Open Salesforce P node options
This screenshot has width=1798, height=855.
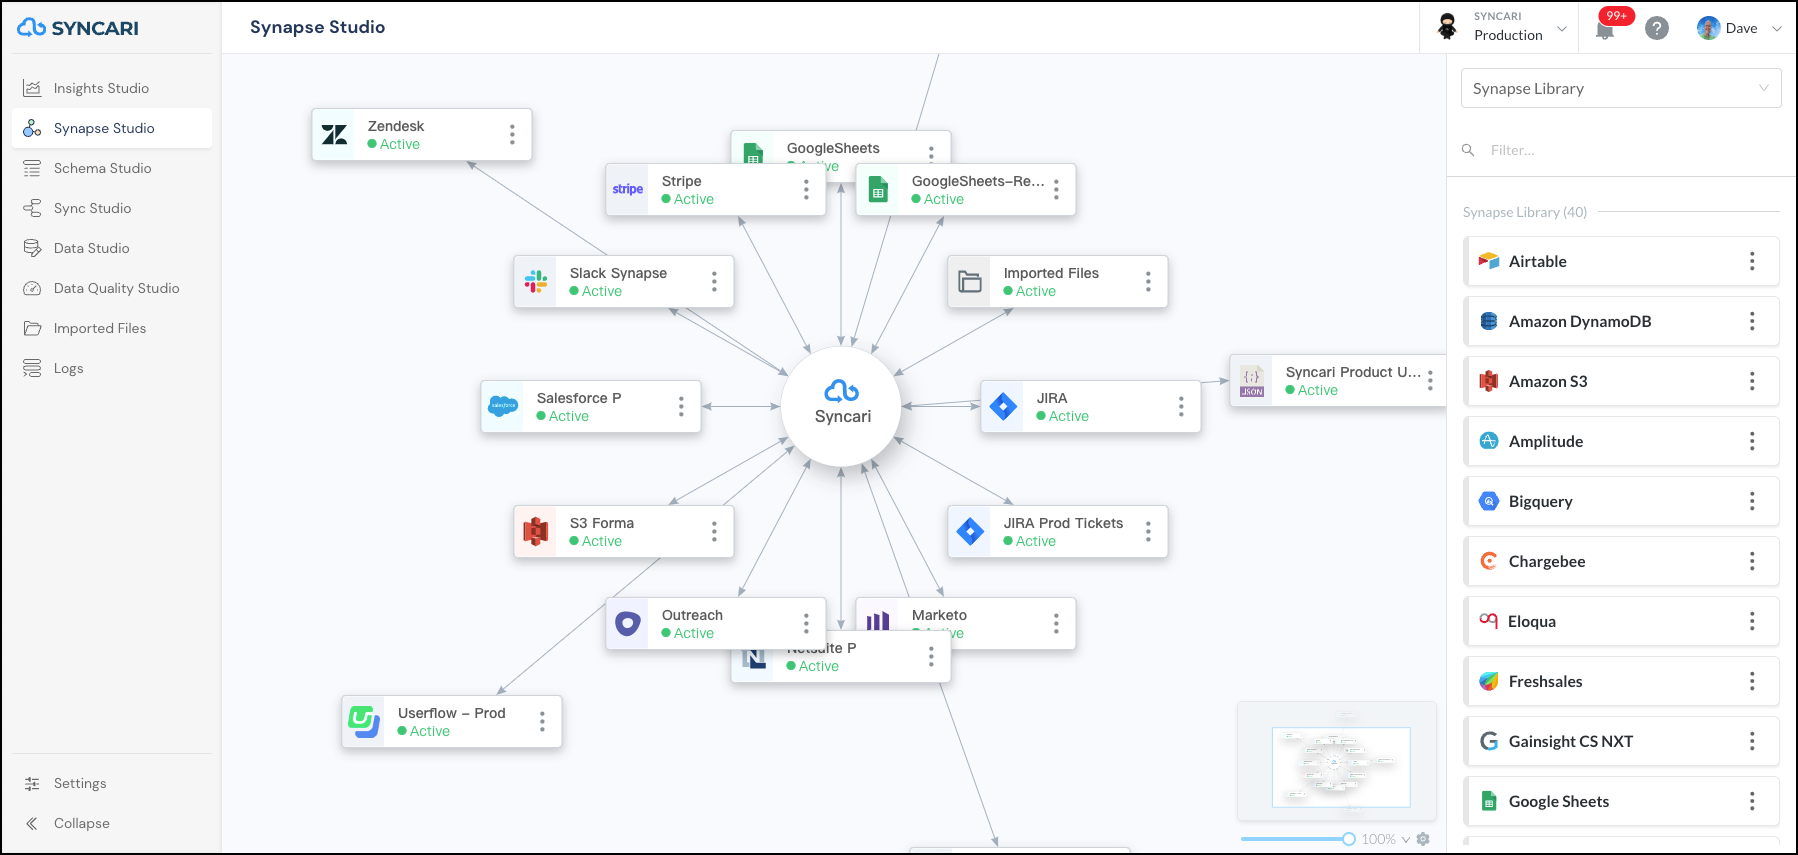681,407
